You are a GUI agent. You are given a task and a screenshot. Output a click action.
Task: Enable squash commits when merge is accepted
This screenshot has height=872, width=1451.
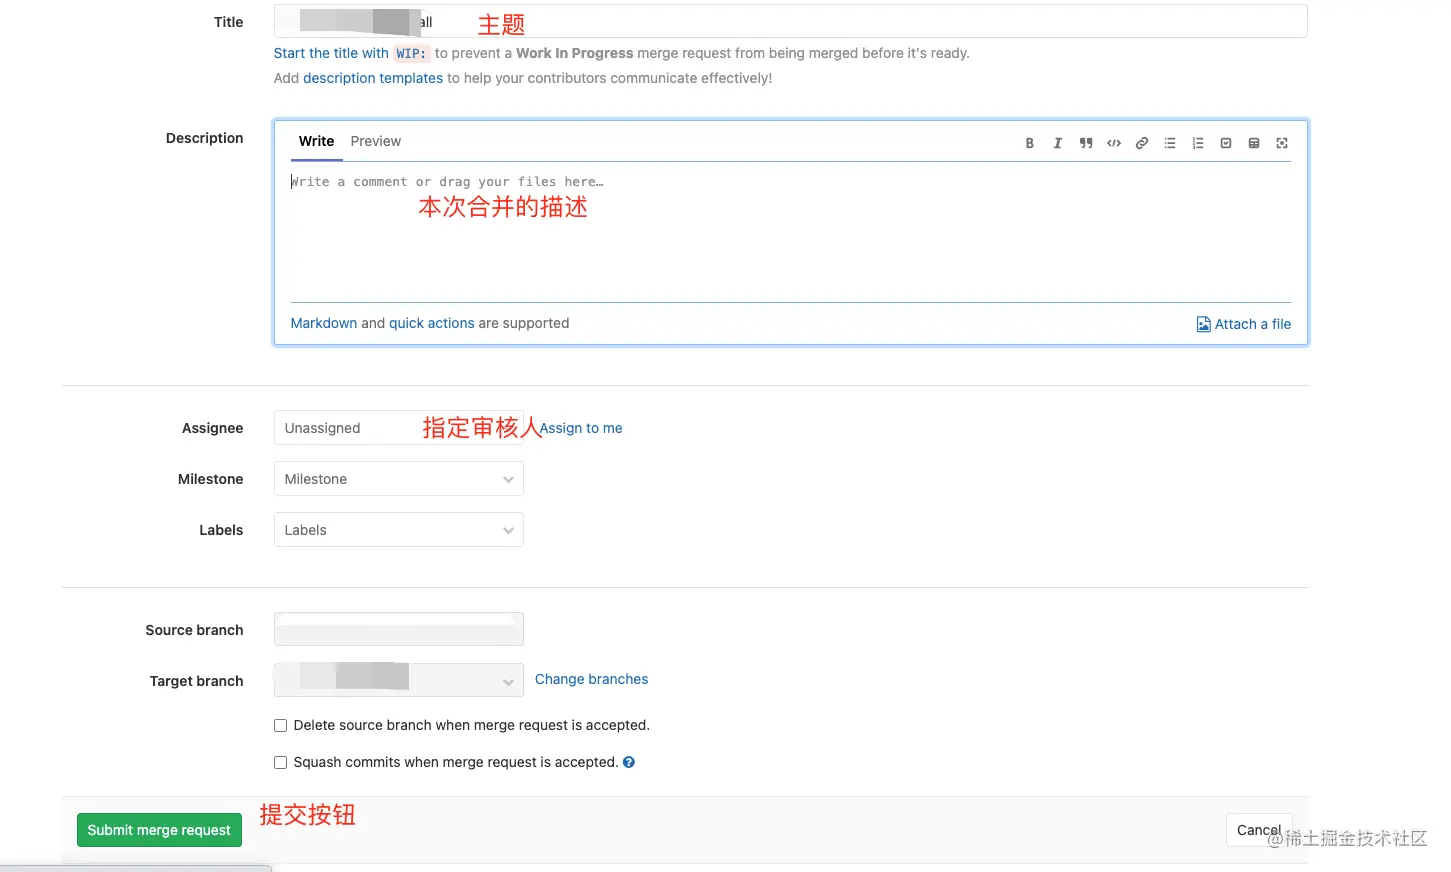click(x=280, y=762)
